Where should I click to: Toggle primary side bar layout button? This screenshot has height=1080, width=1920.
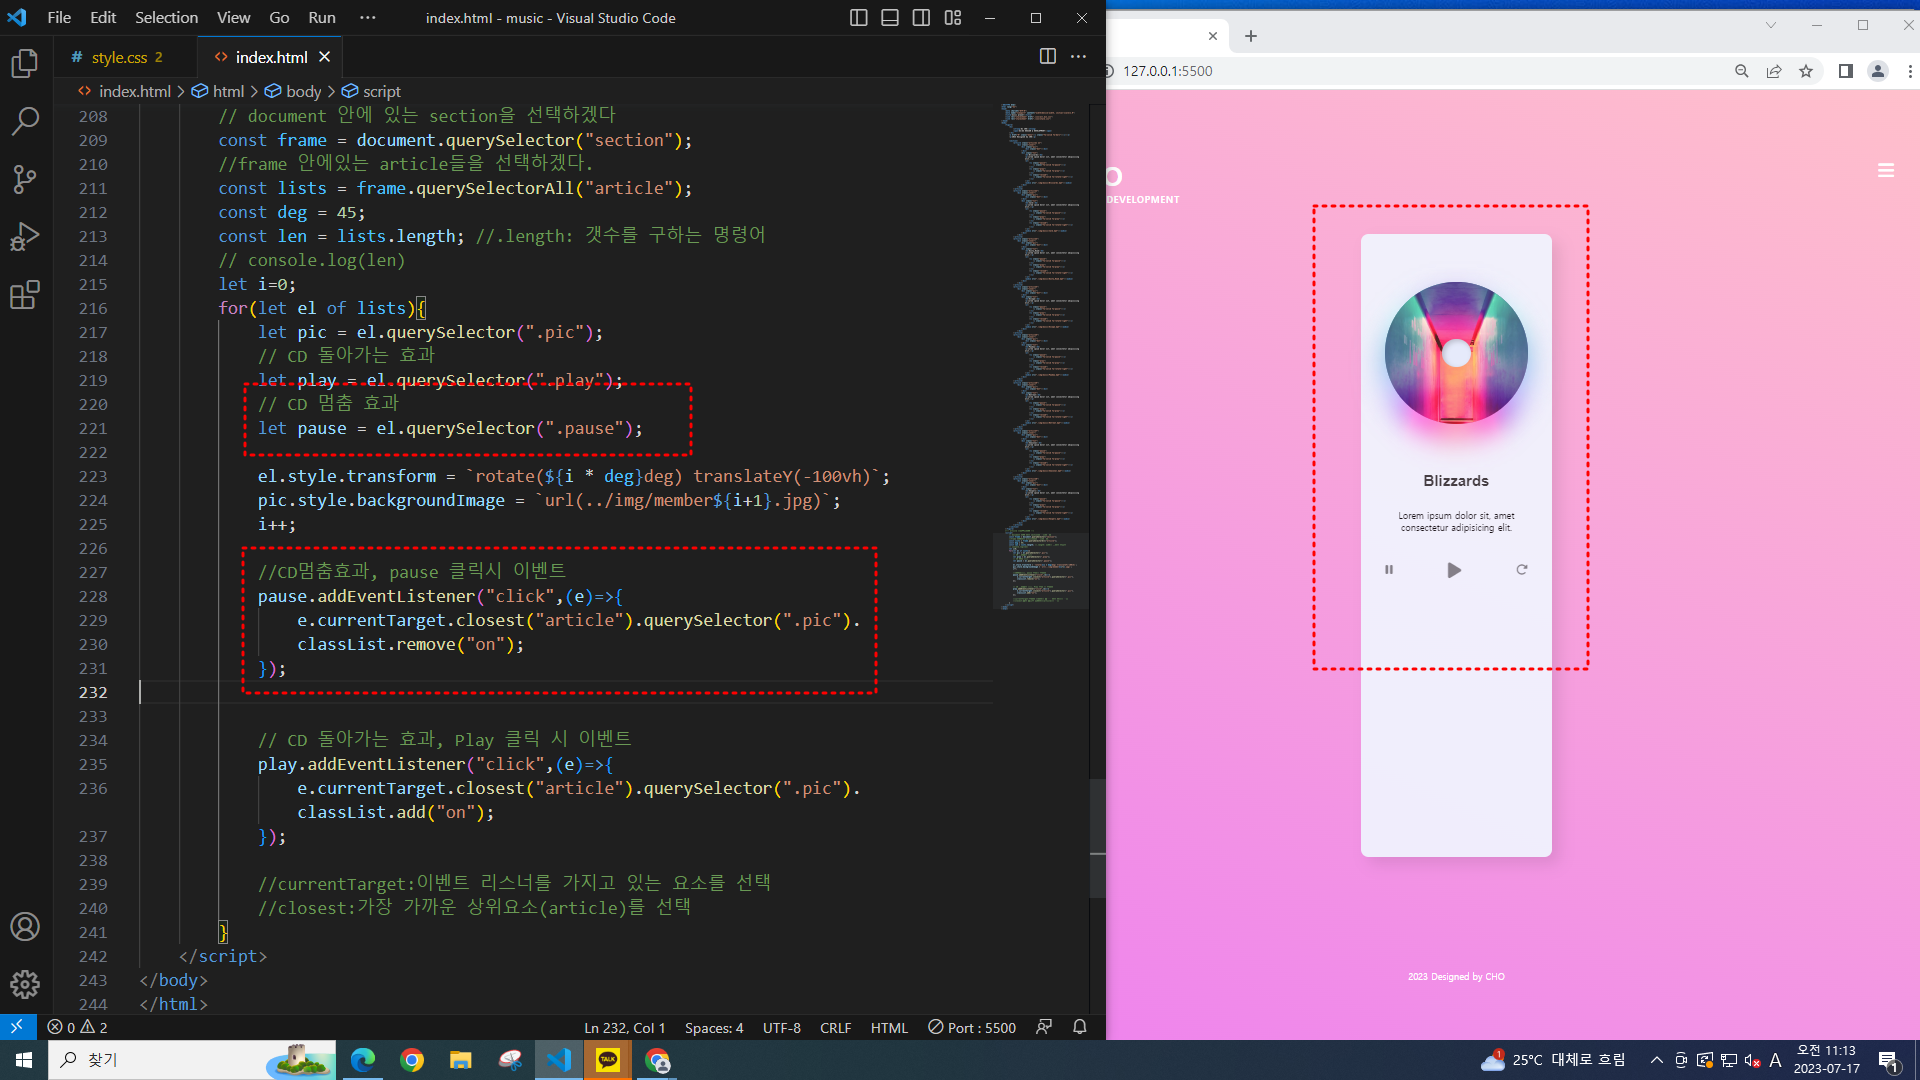coord(858,18)
